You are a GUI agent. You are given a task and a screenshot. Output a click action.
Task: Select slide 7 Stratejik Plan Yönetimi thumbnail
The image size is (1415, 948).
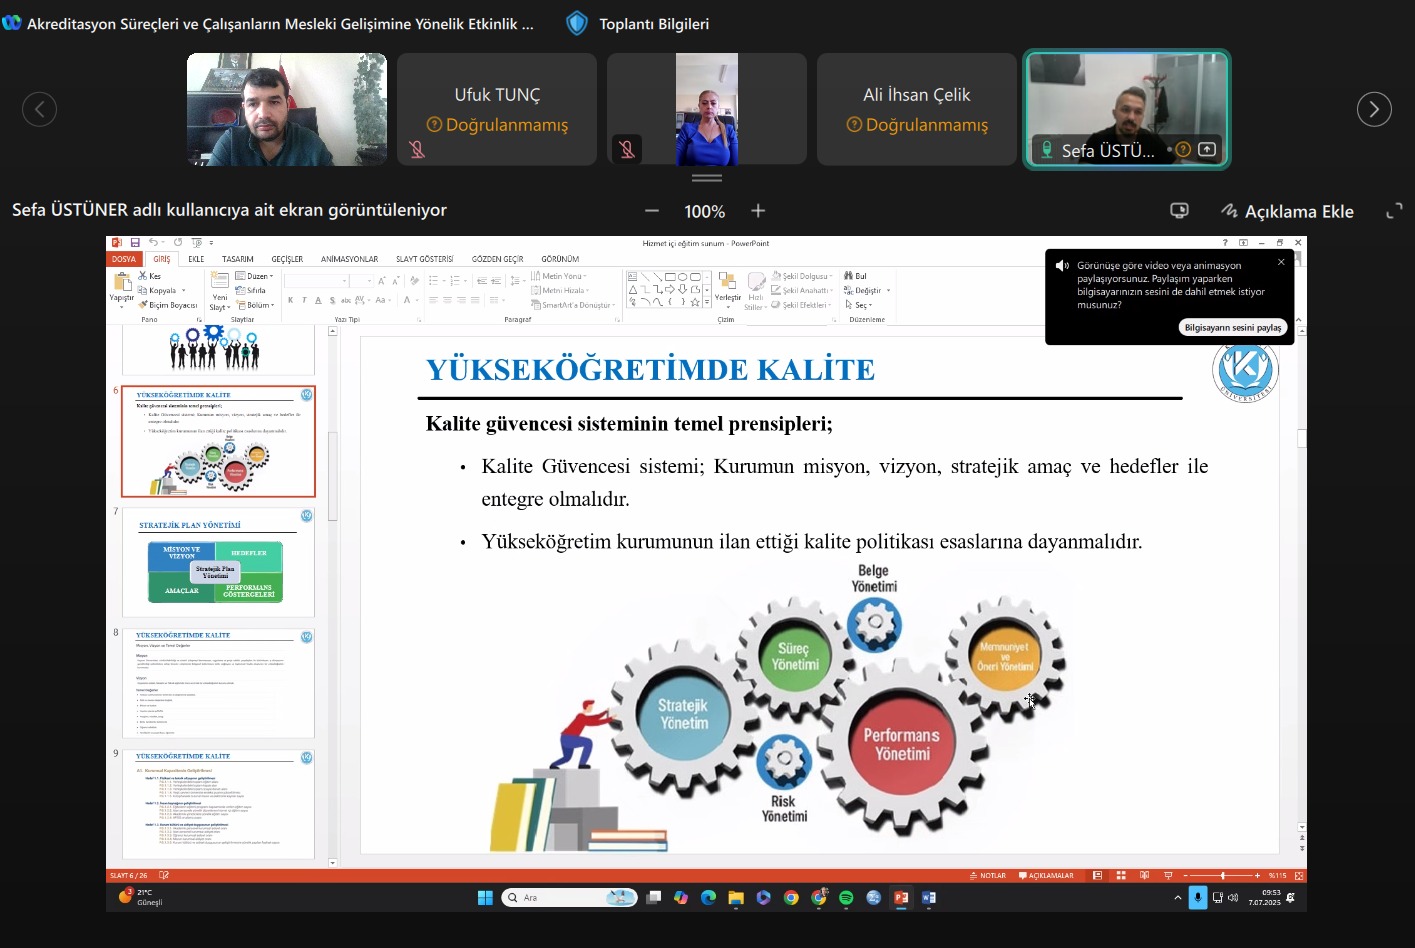coord(218,562)
